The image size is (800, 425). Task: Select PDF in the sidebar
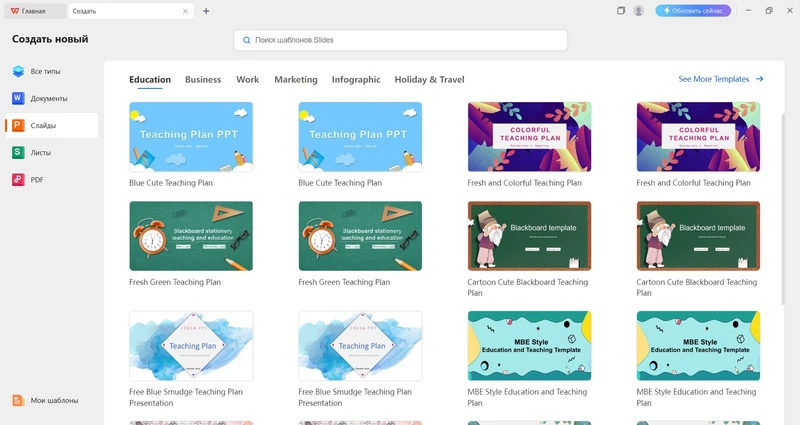(52, 180)
